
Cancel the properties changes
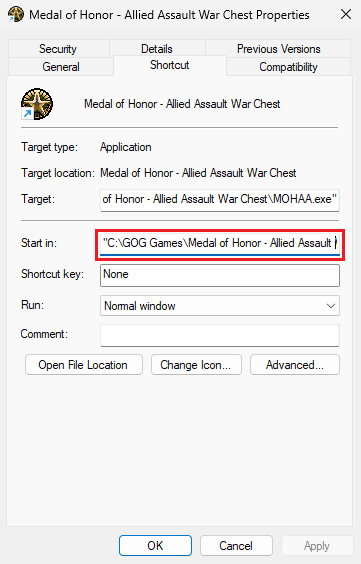pyautogui.click(x=236, y=546)
